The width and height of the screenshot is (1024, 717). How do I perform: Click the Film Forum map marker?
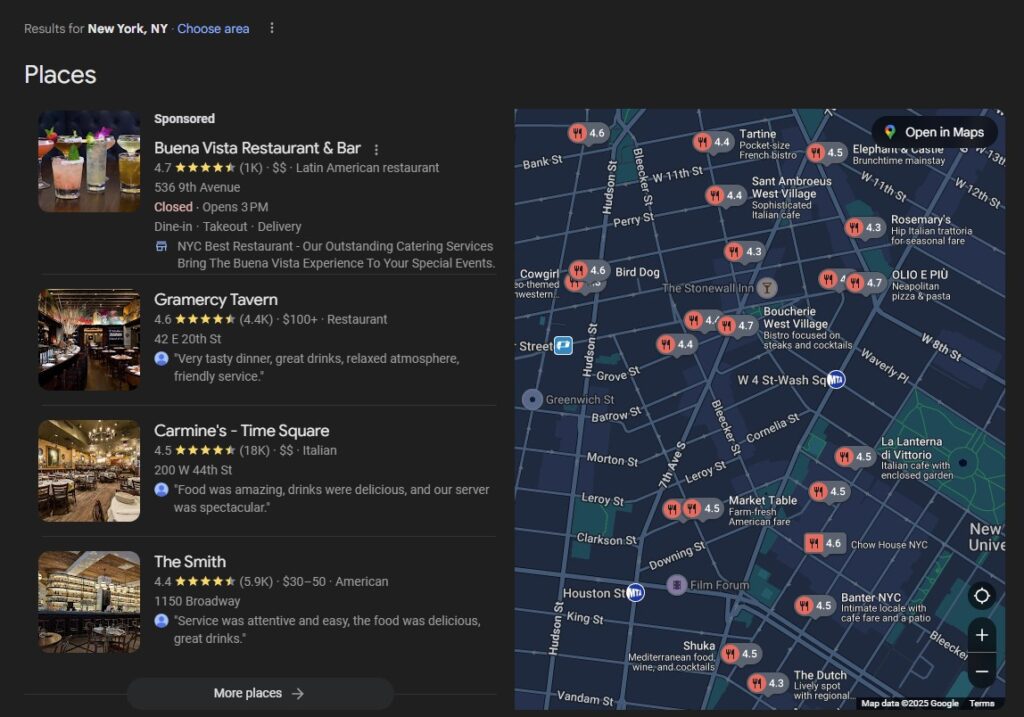pos(677,584)
